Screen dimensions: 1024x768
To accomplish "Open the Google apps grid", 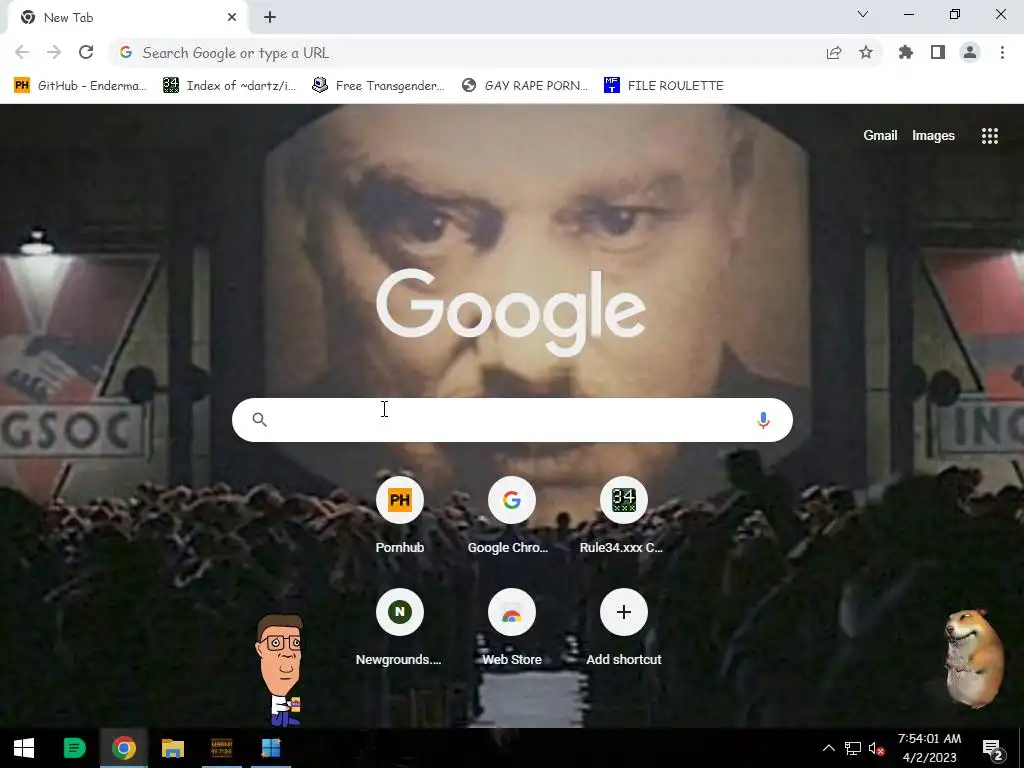I will tap(990, 135).
